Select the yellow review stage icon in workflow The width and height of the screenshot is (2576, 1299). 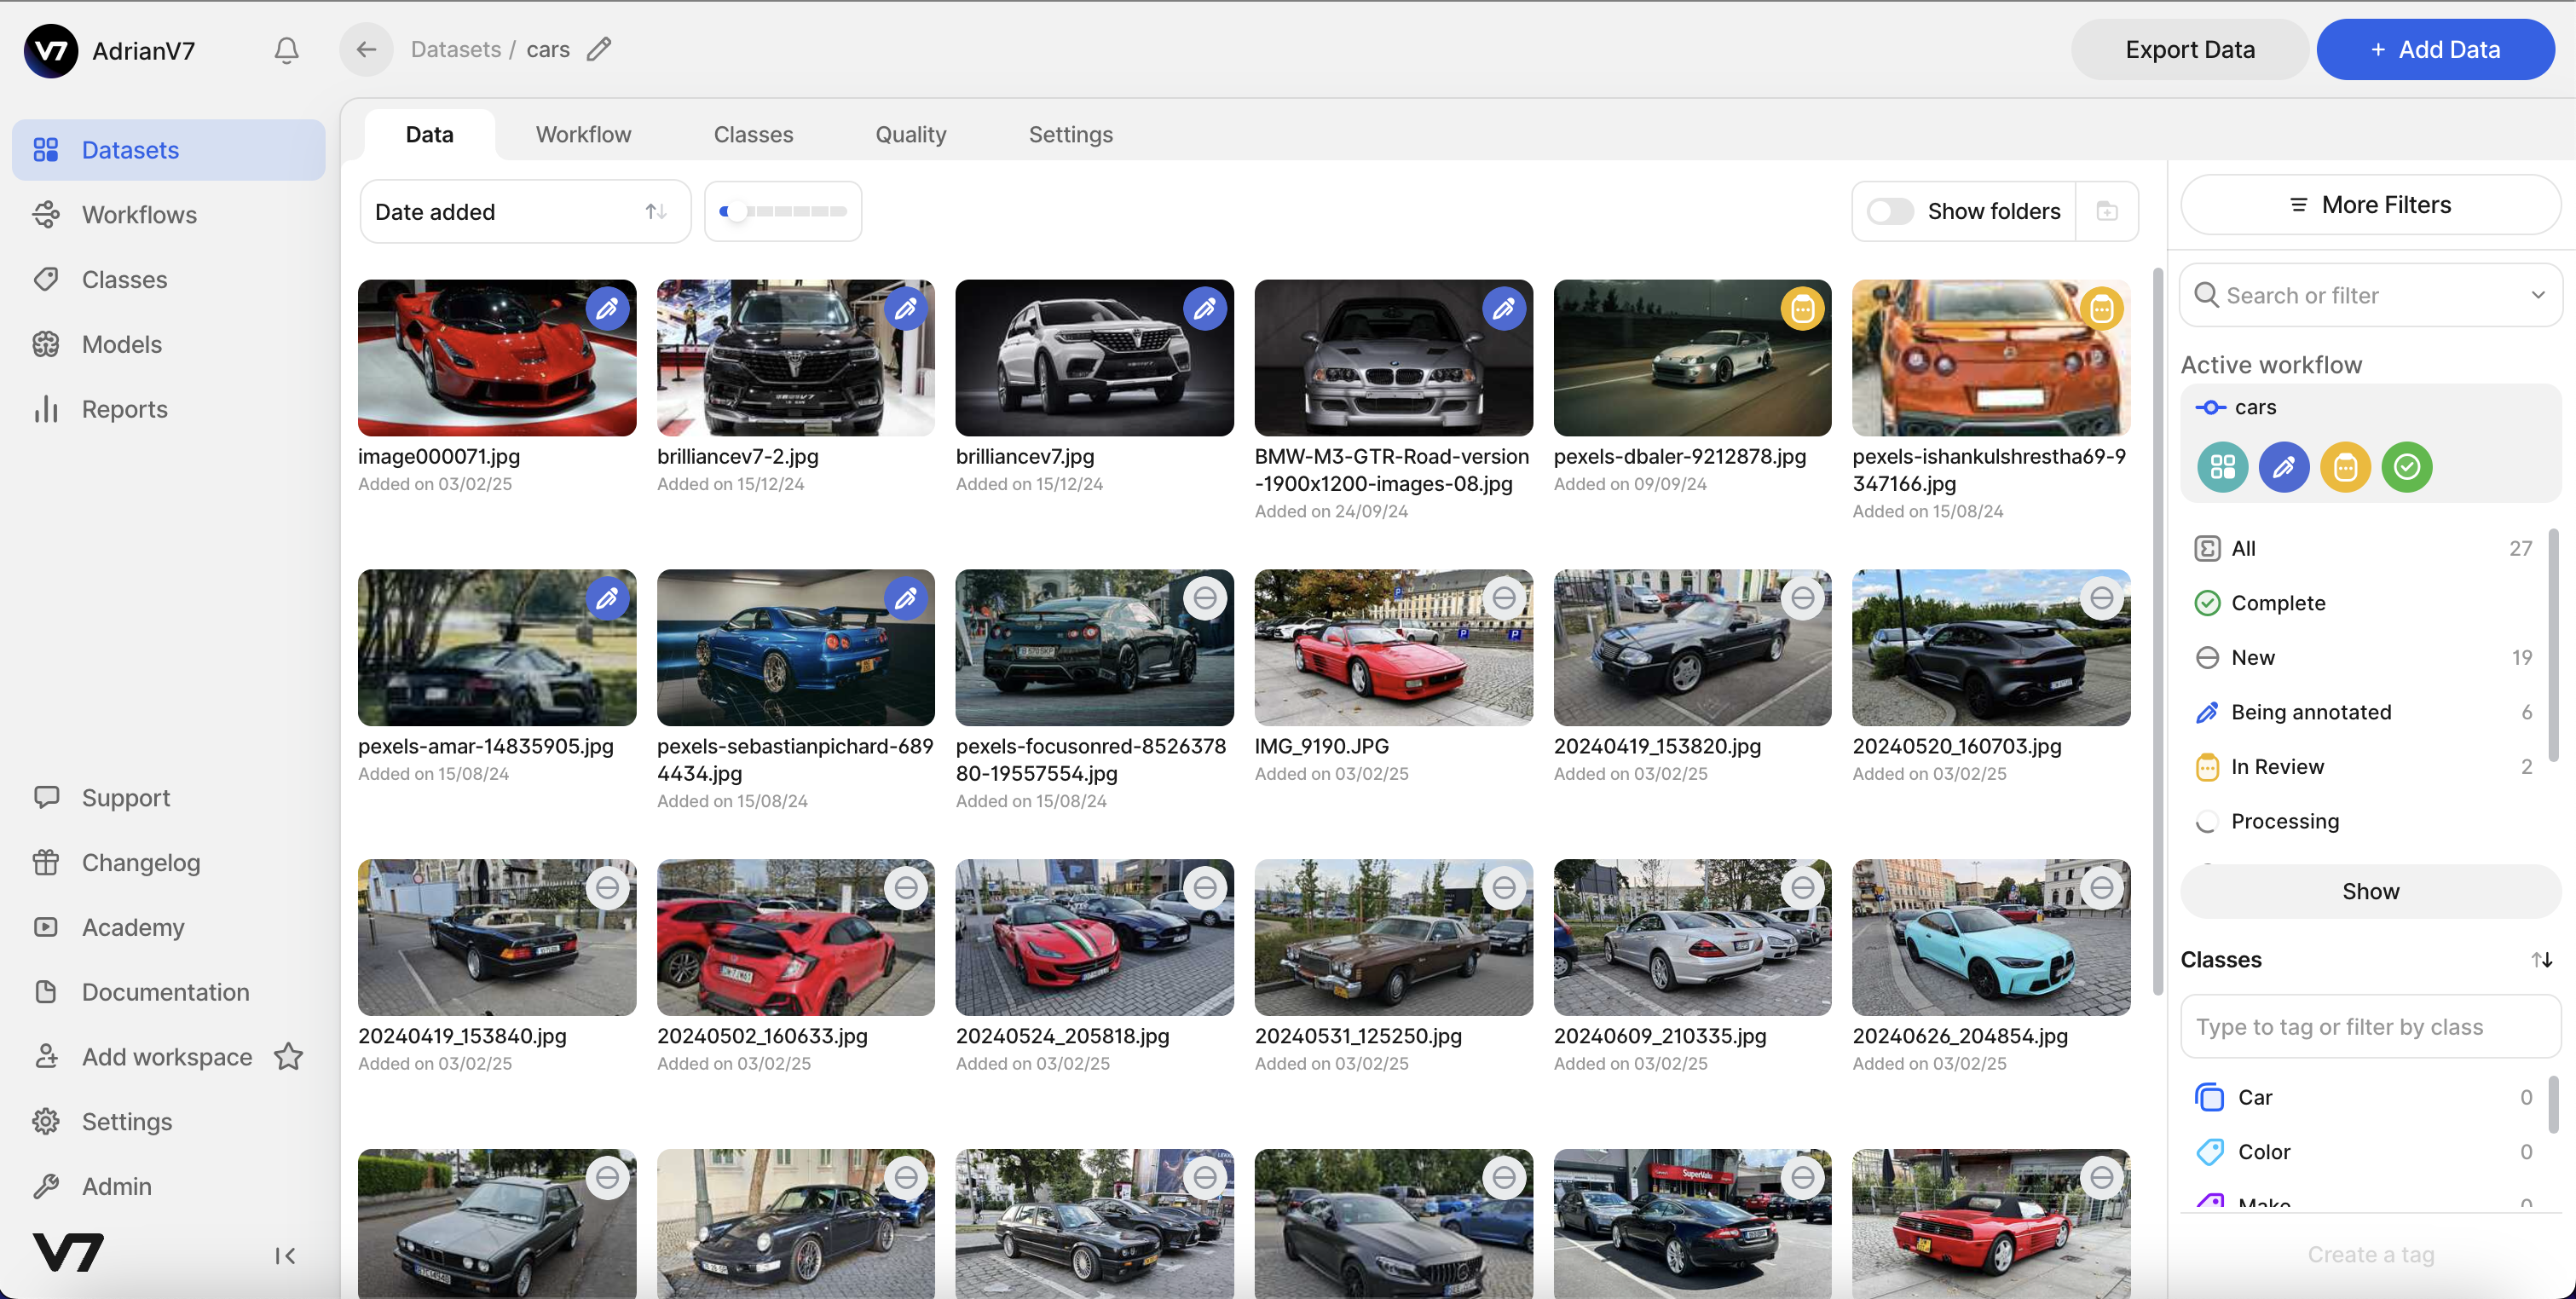point(2345,466)
